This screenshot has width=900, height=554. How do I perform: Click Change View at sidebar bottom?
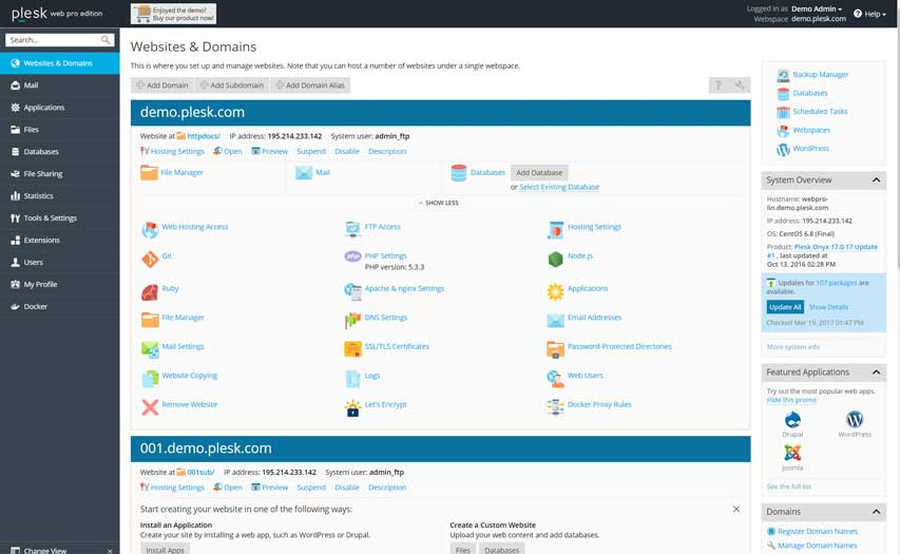click(45, 550)
